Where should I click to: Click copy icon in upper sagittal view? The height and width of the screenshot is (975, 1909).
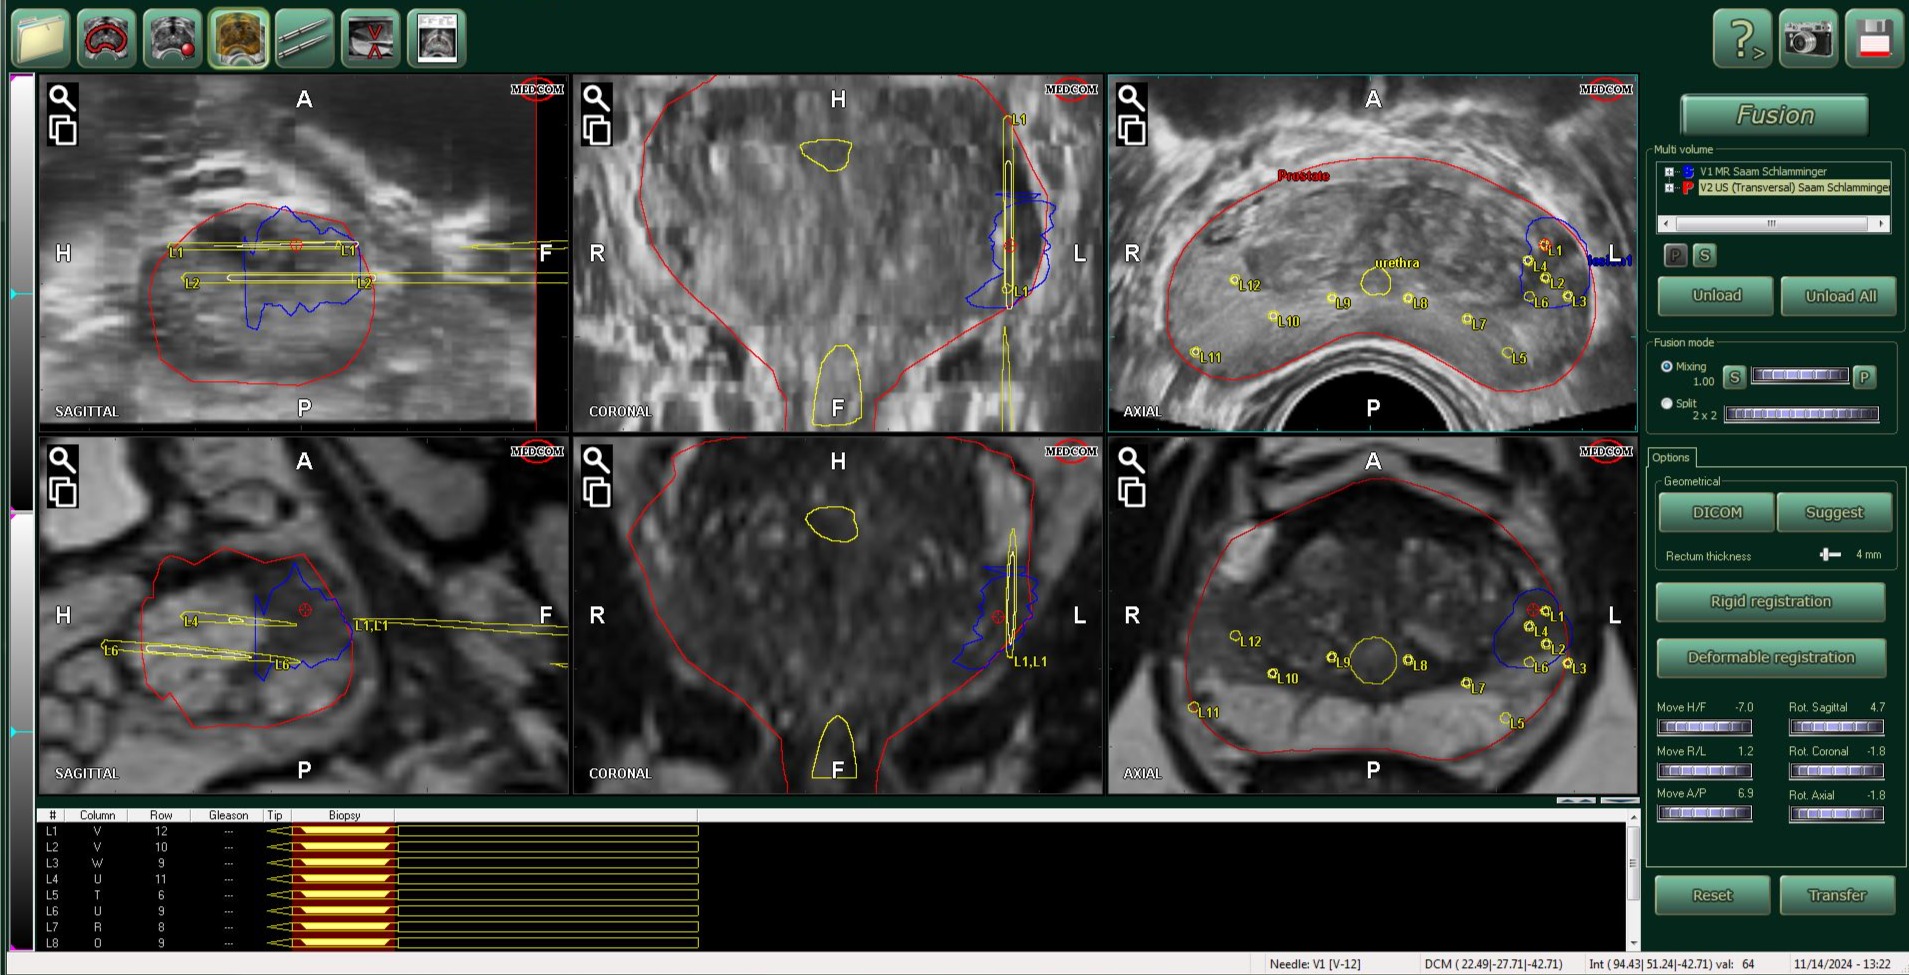click(62, 131)
